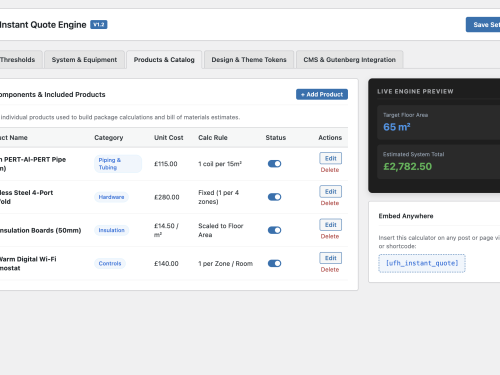Edit the PERT-Al-PERT Pipe product

click(x=331, y=158)
